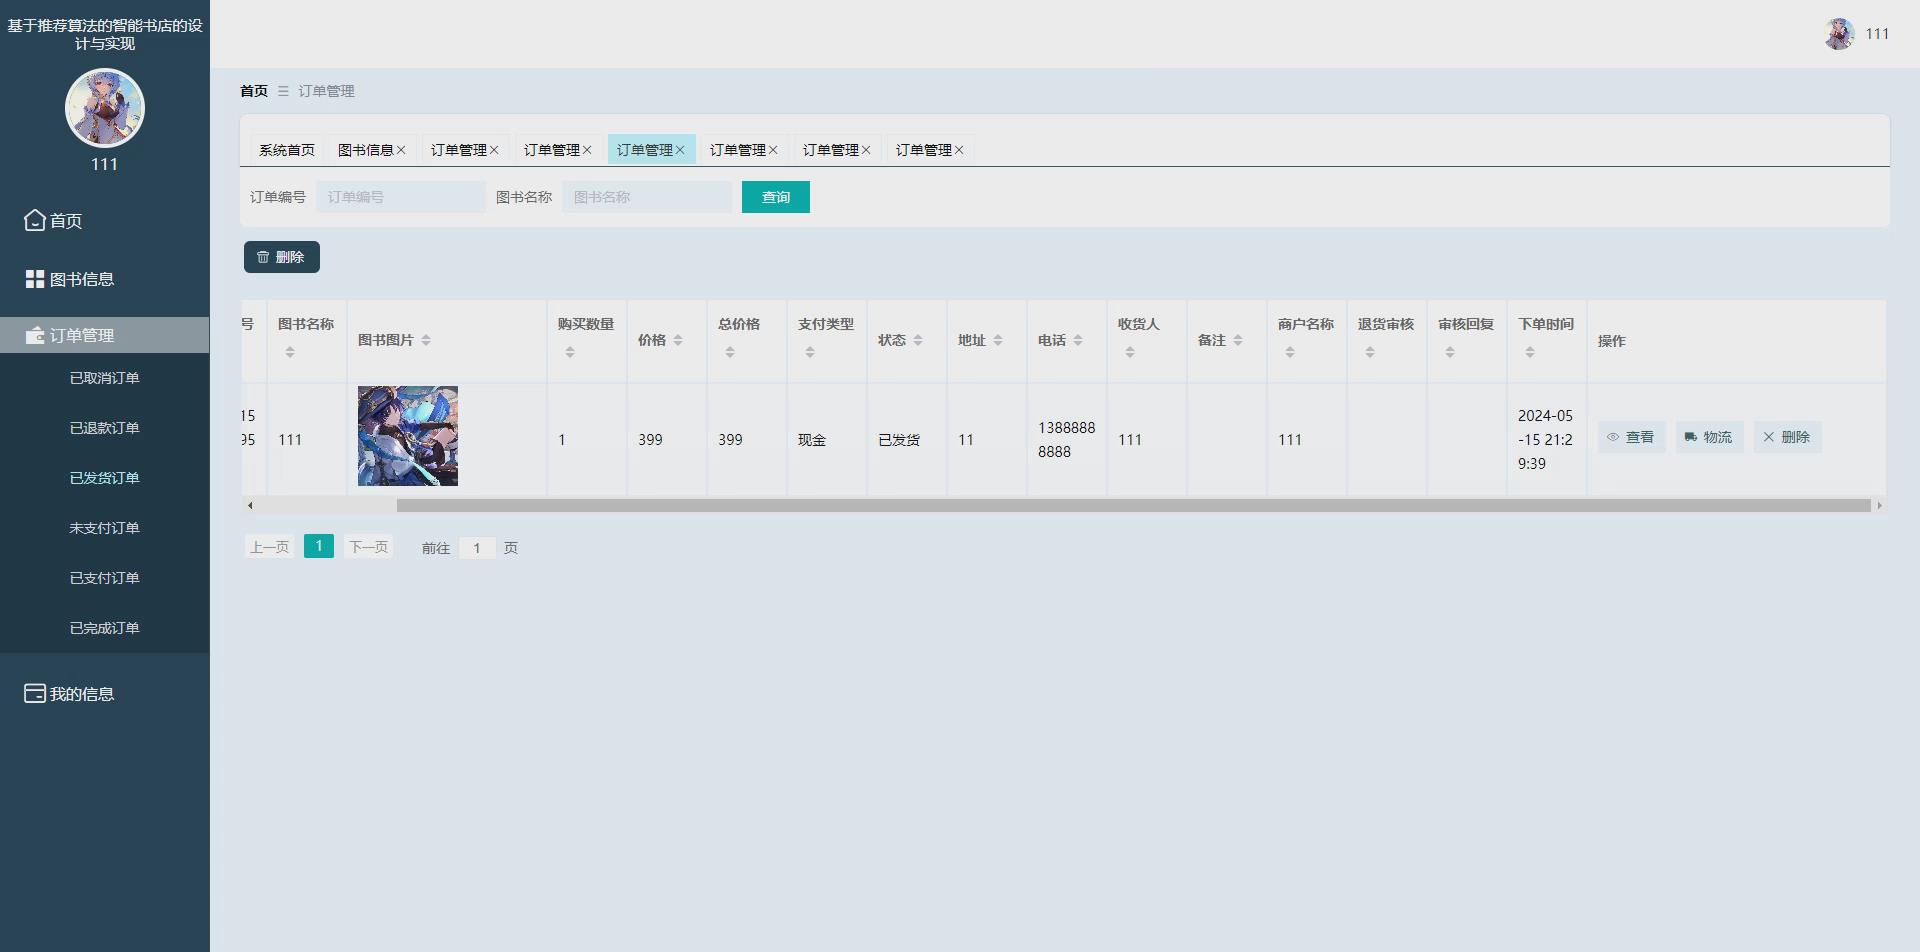Open 已发货订单 submenu item

105,478
